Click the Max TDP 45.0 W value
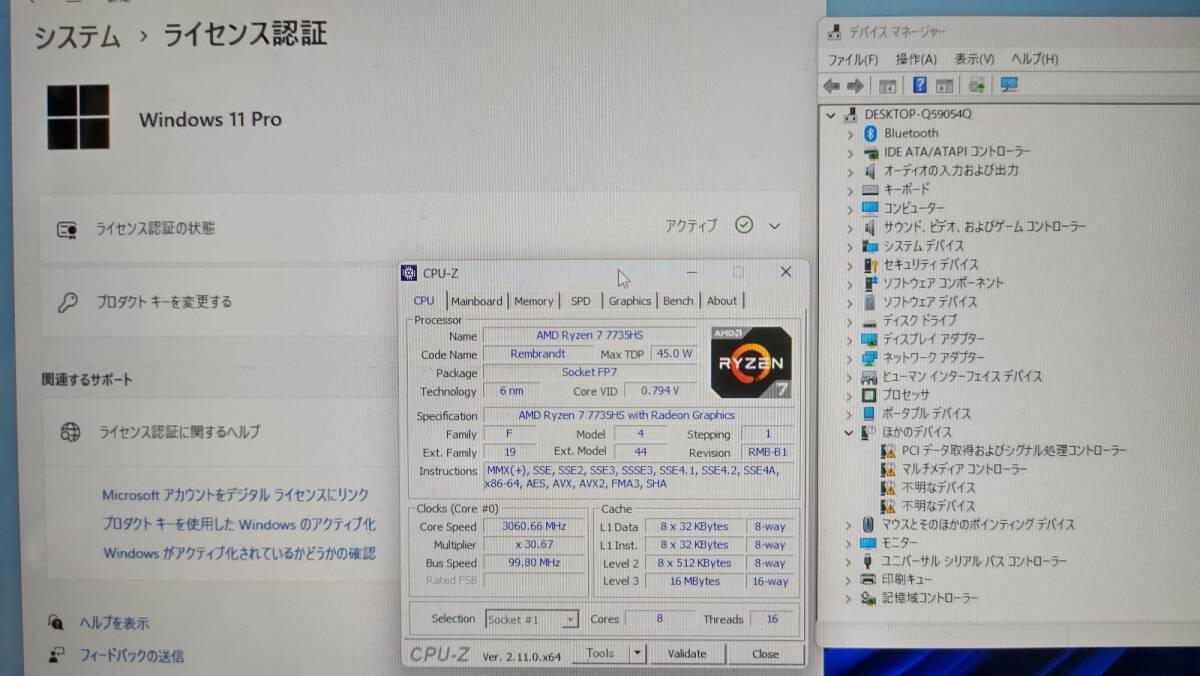The width and height of the screenshot is (1200, 676). (674, 353)
